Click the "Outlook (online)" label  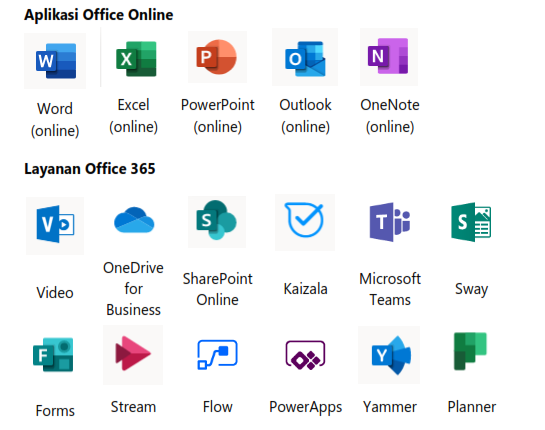click(x=306, y=116)
